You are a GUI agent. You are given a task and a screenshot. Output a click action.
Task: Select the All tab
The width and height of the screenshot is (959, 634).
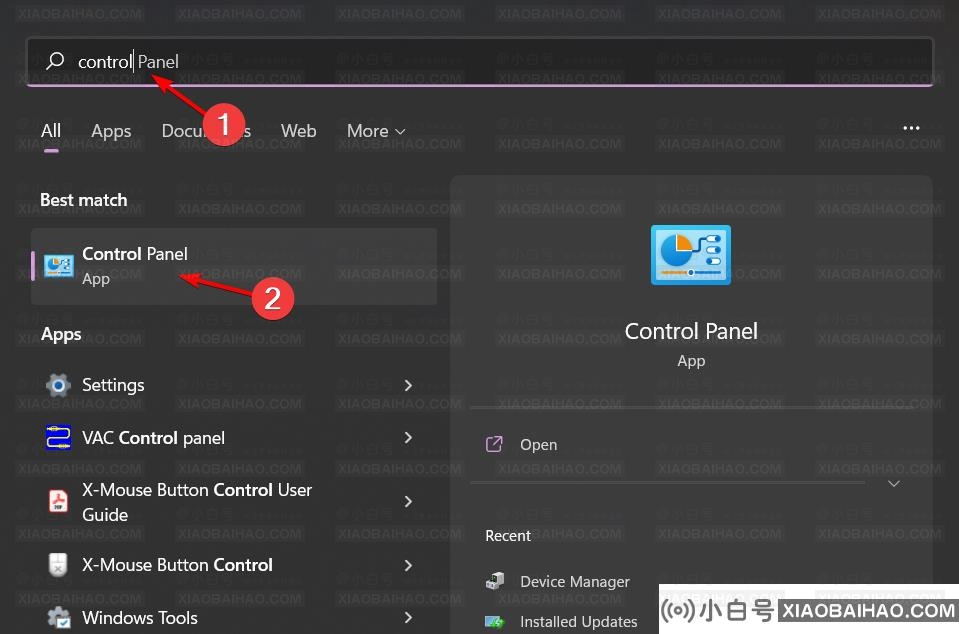tap(51, 131)
